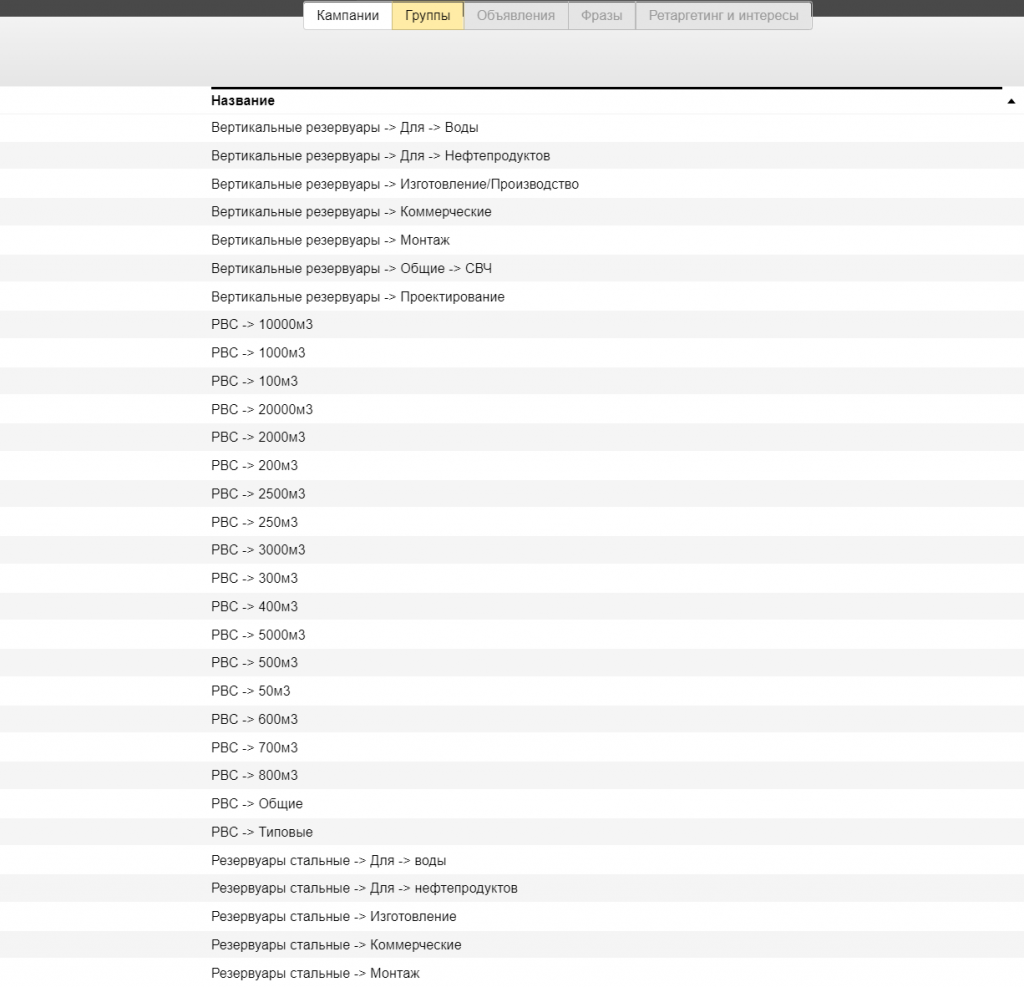Select the РВС -> Типовые group
Screen dimensions: 1024x987
[x=261, y=832]
